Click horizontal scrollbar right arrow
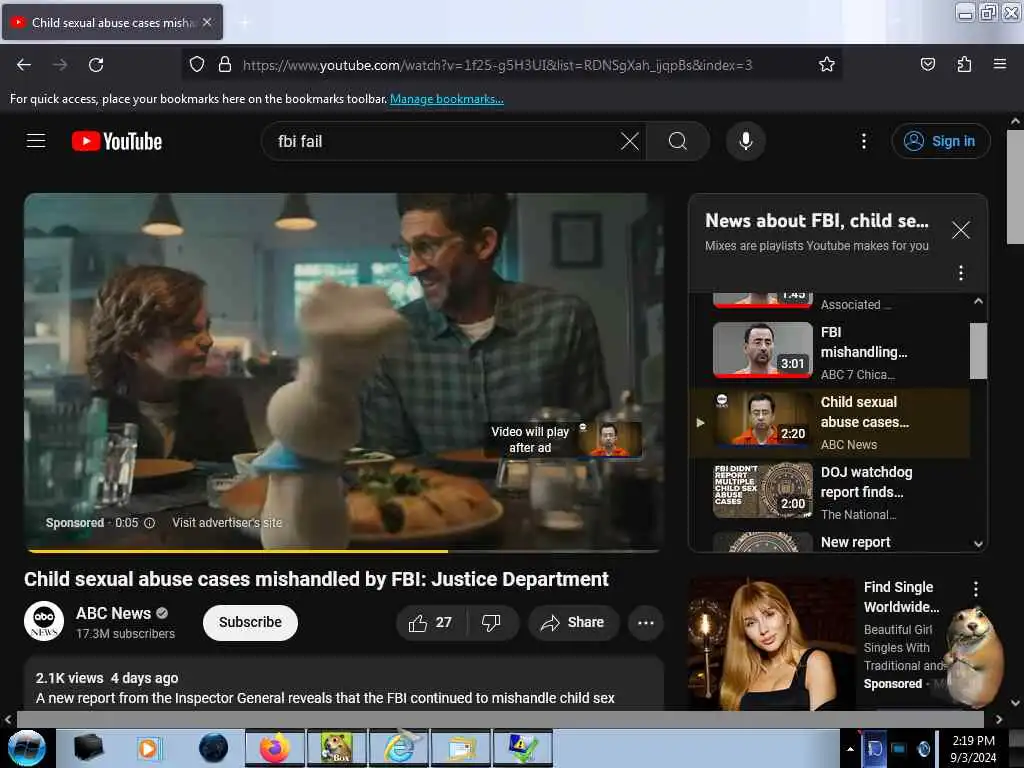Image resolution: width=1024 pixels, height=768 pixels. click(x=999, y=719)
